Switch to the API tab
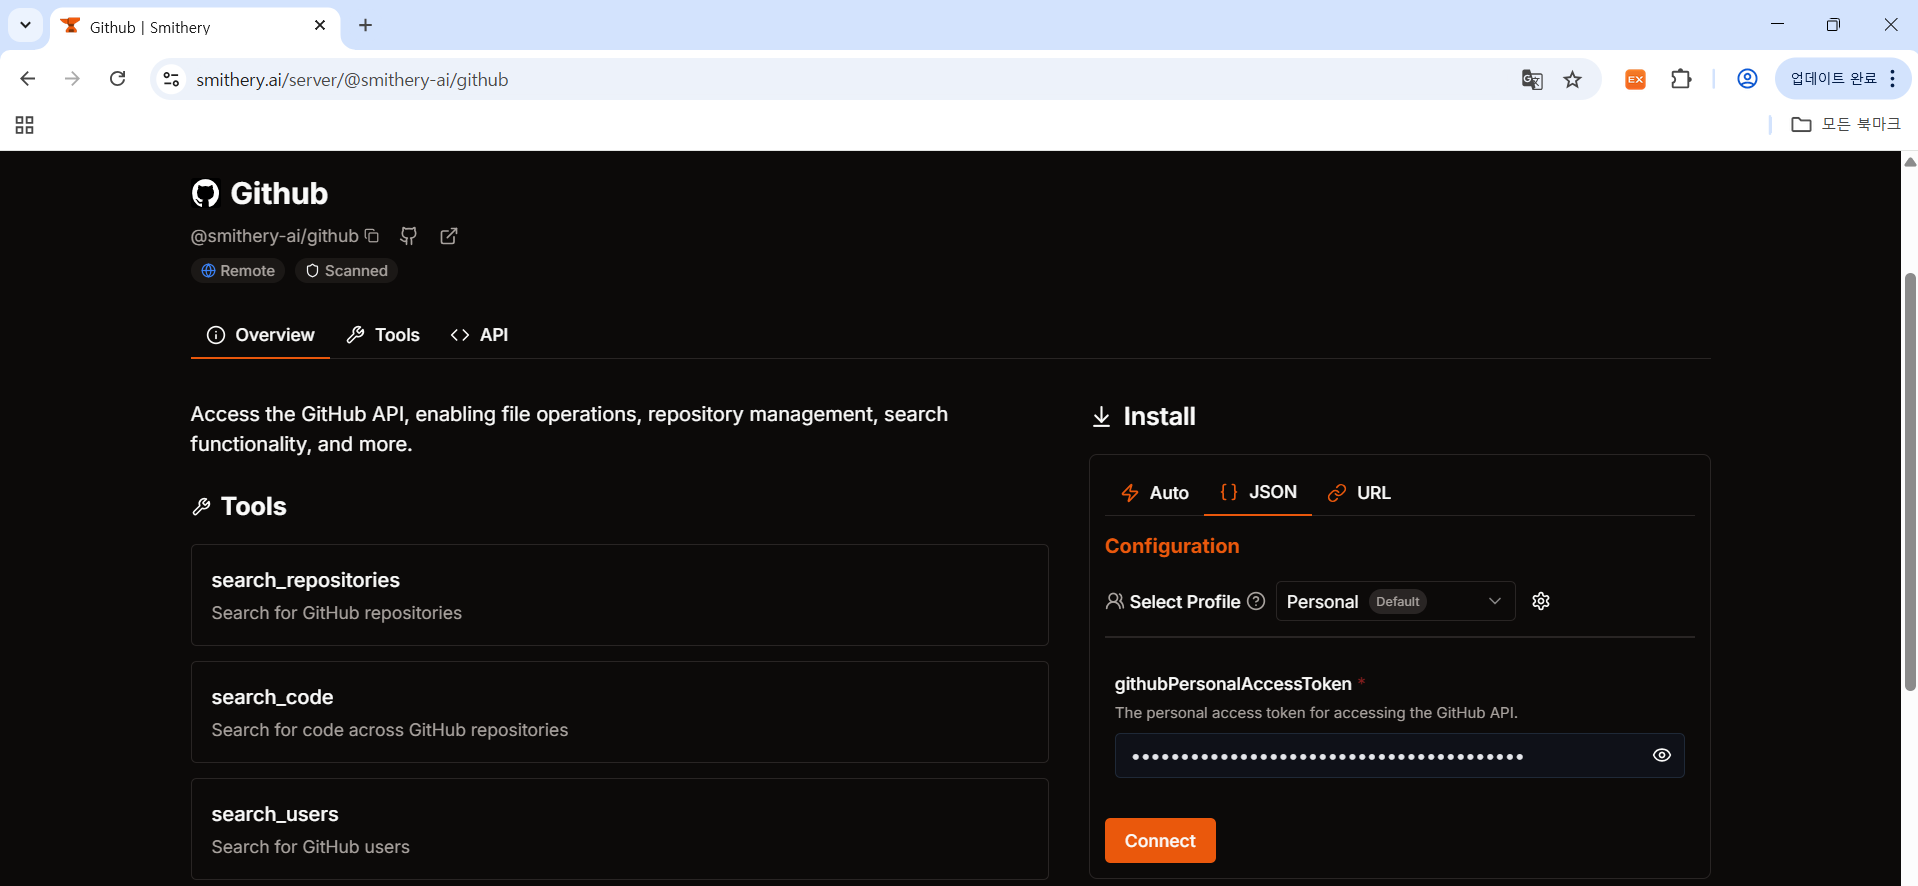Viewport: 1918px width, 886px height. [480, 335]
